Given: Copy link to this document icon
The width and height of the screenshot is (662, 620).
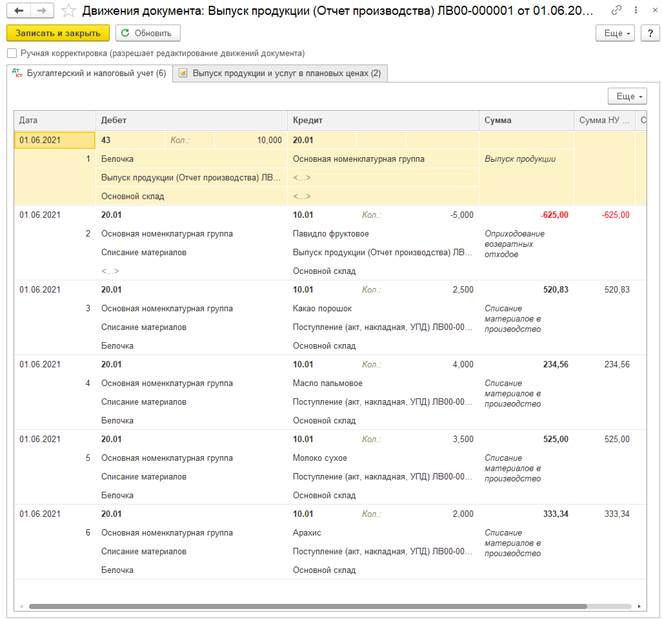Looking at the screenshot, I should [x=616, y=10].
